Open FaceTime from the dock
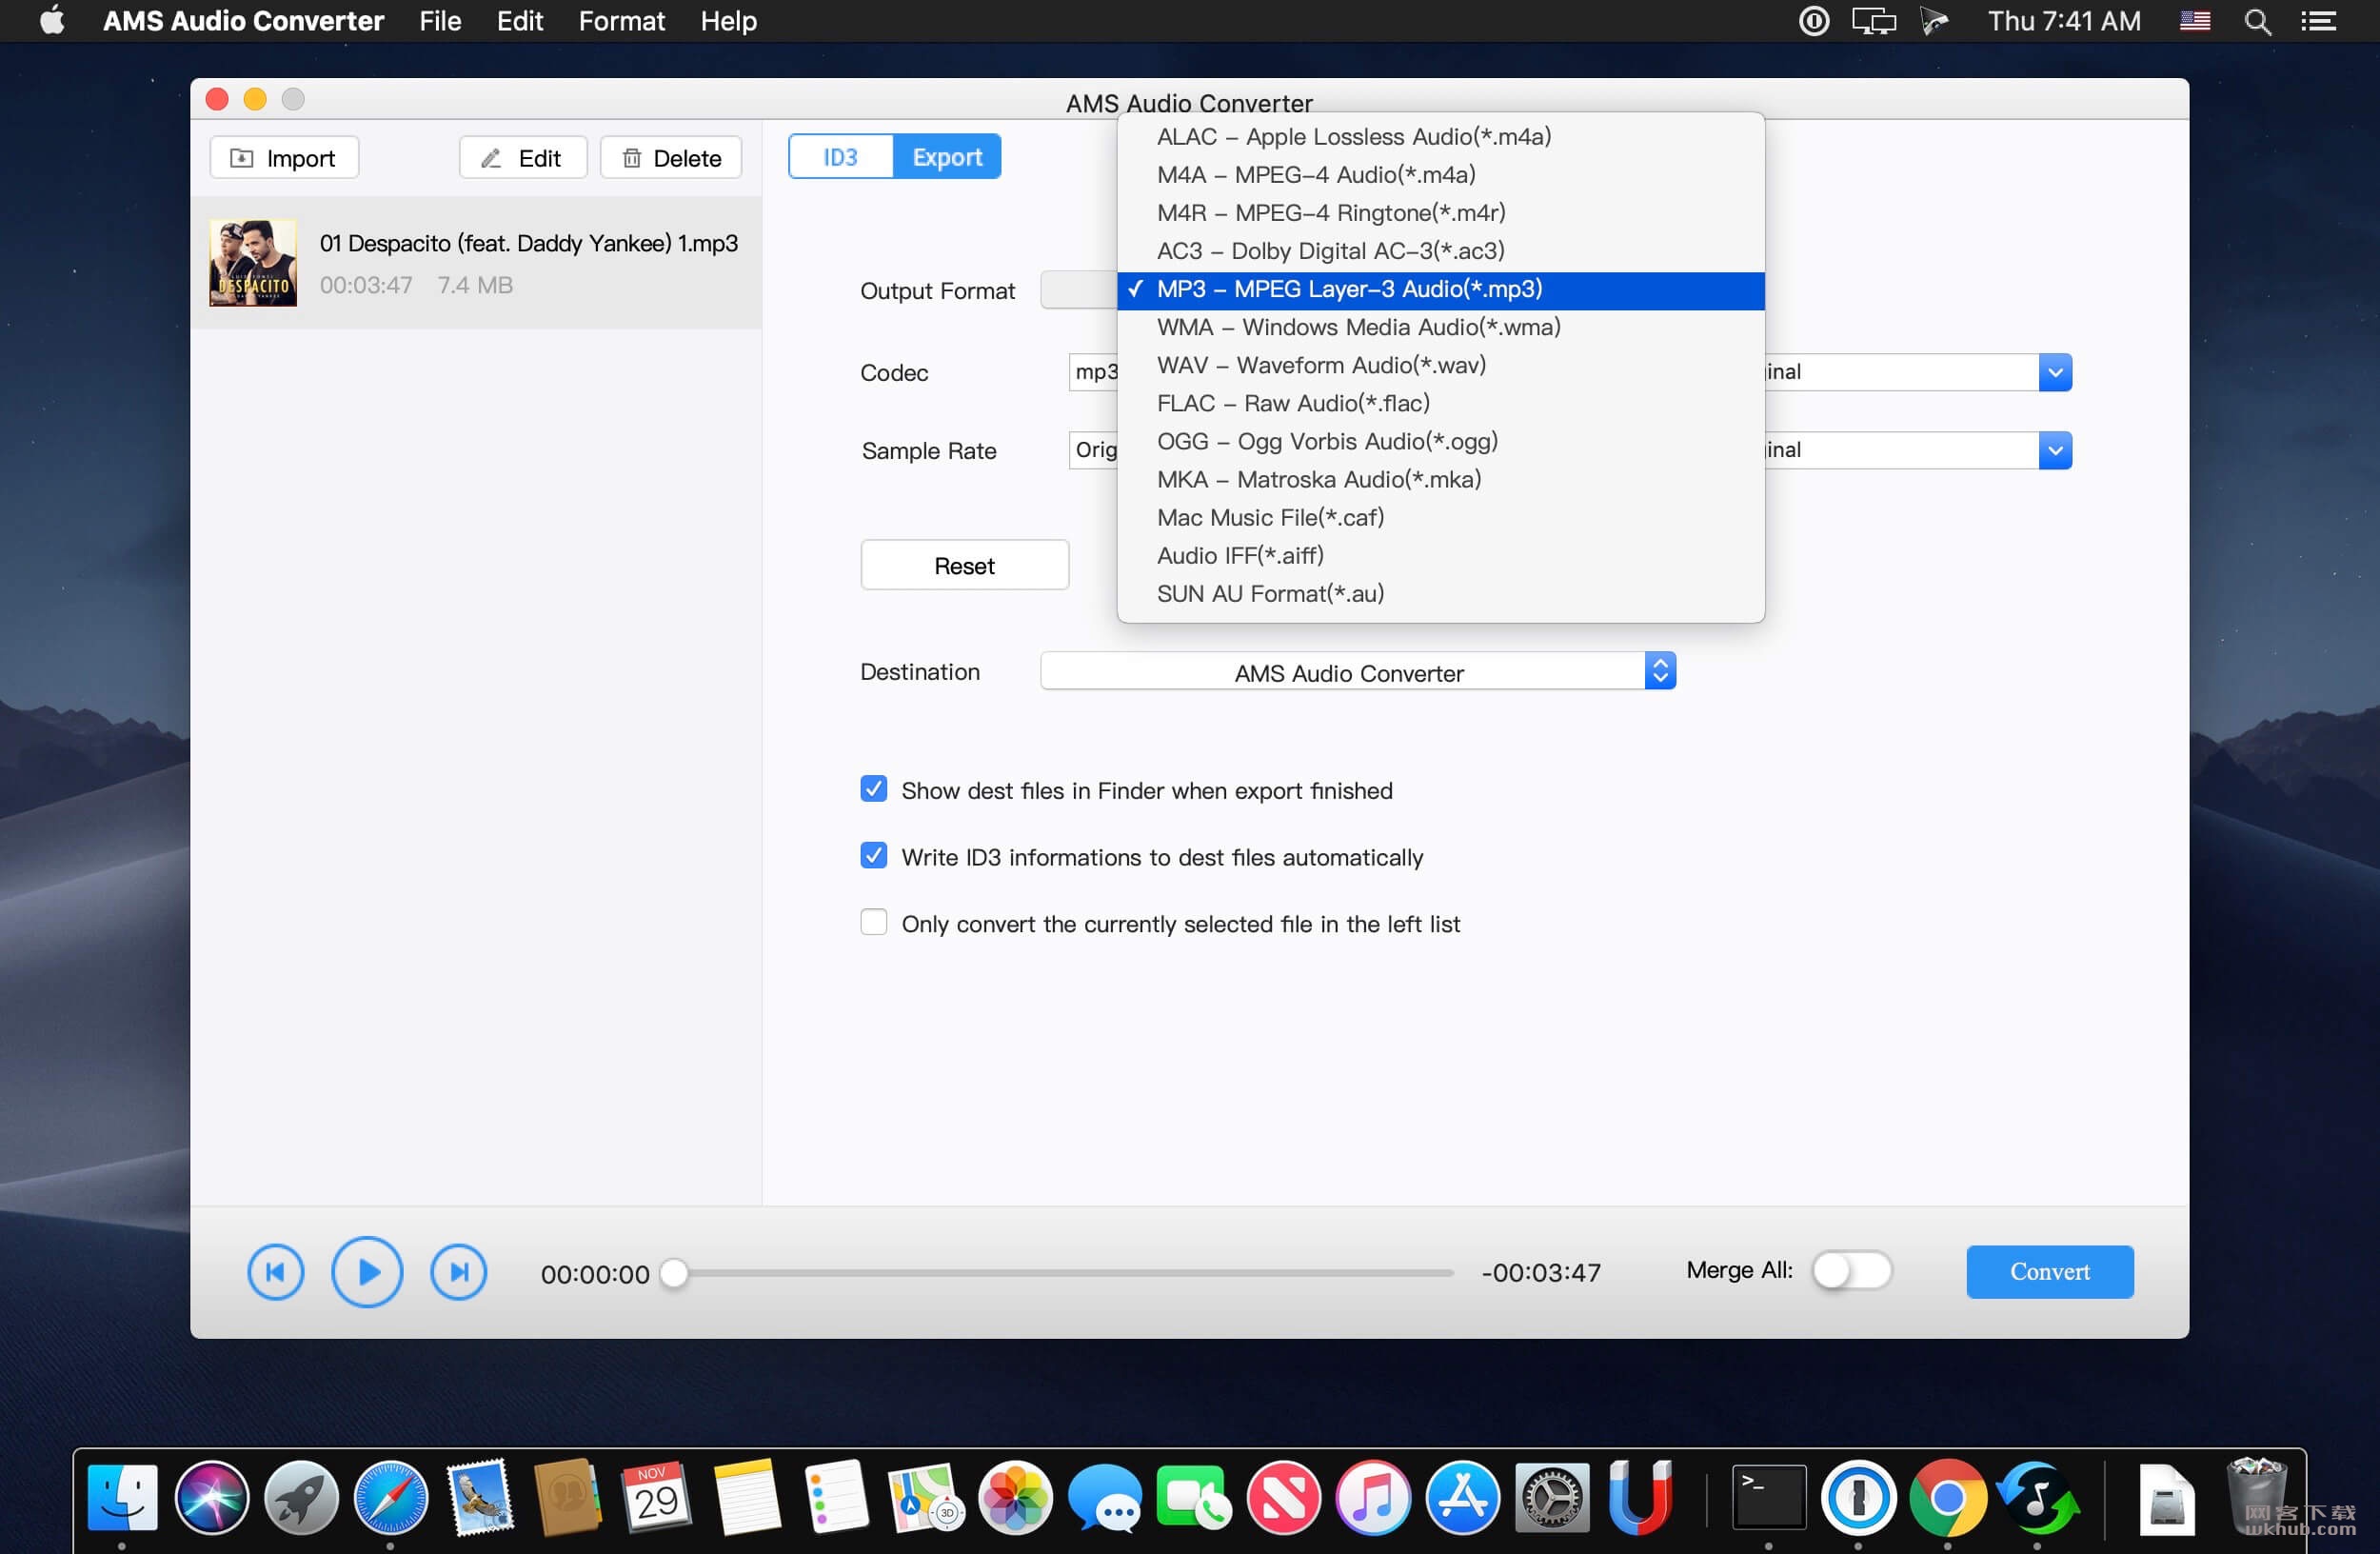Viewport: 2380px width, 1554px height. point(1194,1498)
